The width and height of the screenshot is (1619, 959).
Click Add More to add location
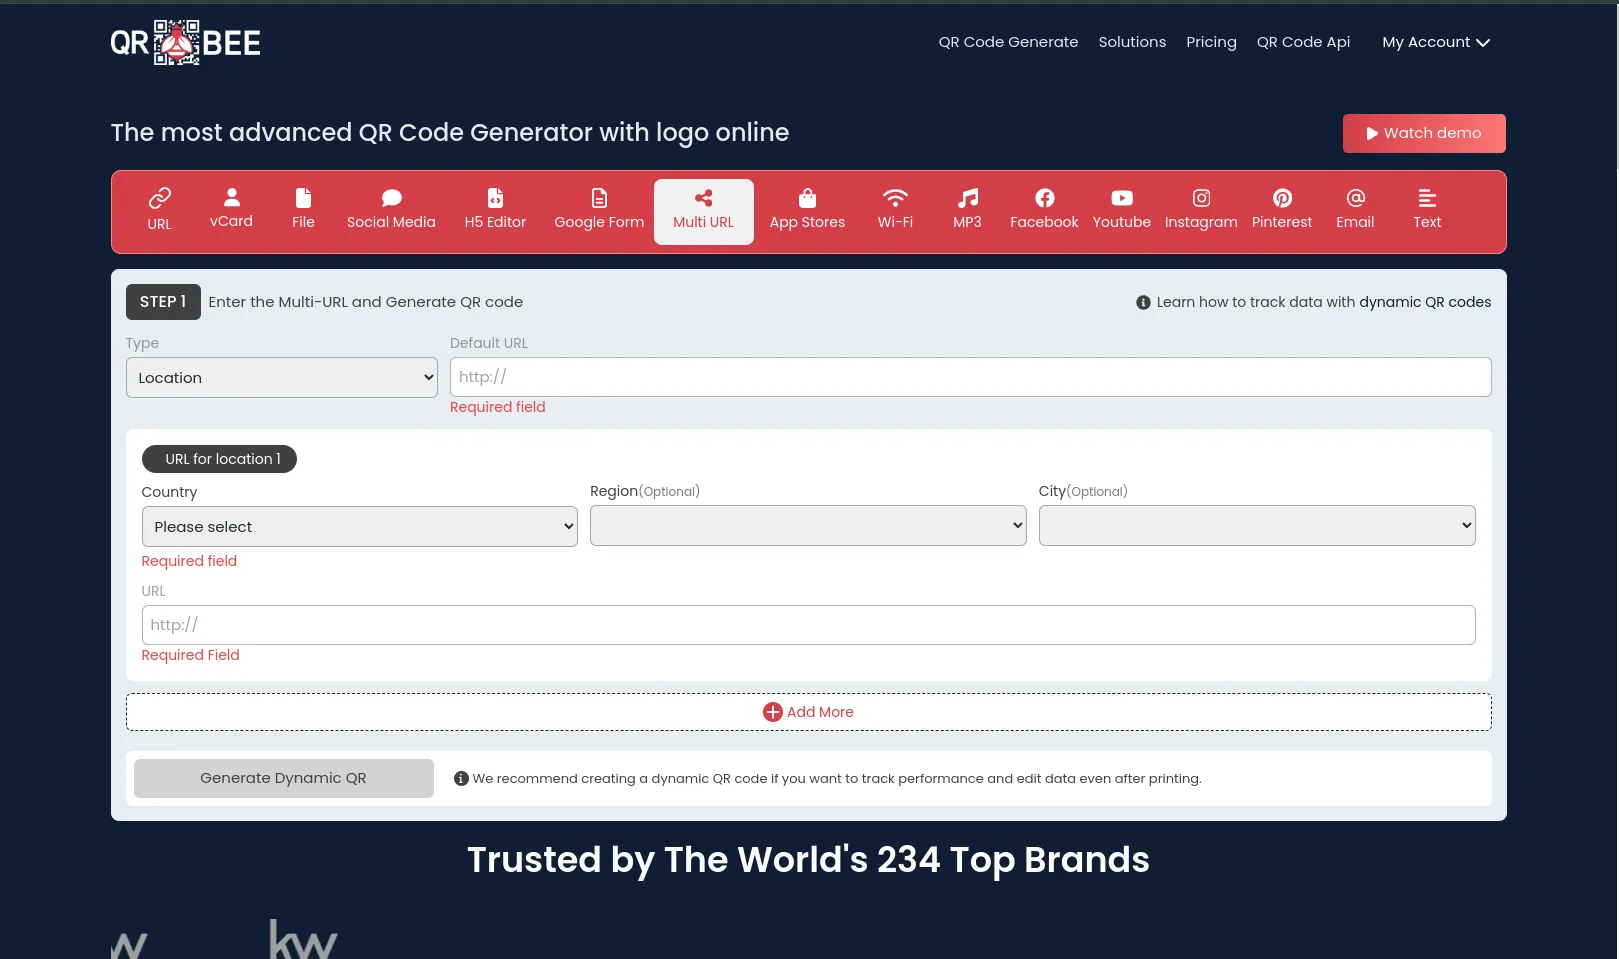(808, 712)
